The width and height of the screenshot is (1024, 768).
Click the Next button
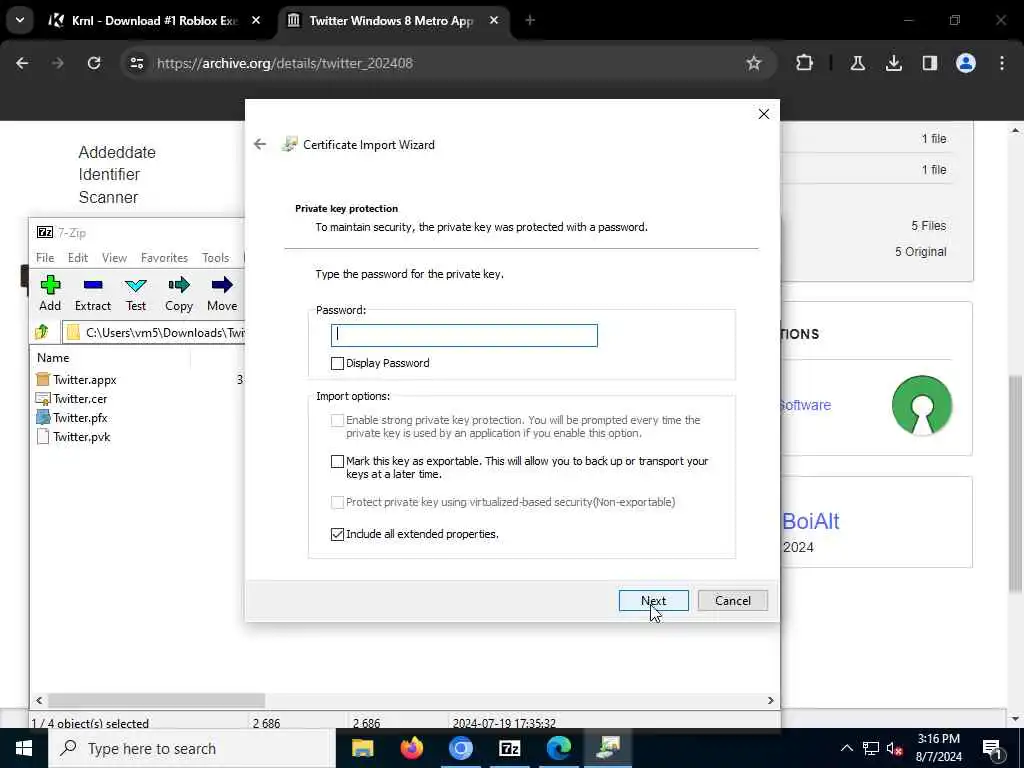[x=654, y=601]
